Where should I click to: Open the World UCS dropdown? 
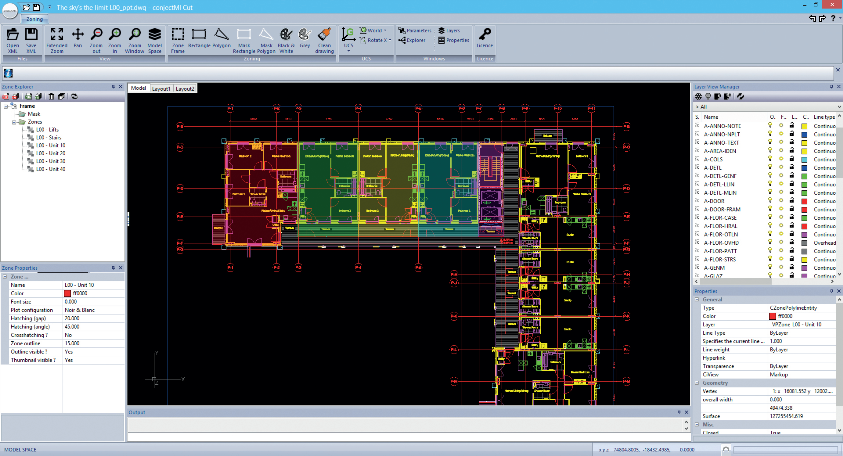tap(373, 31)
